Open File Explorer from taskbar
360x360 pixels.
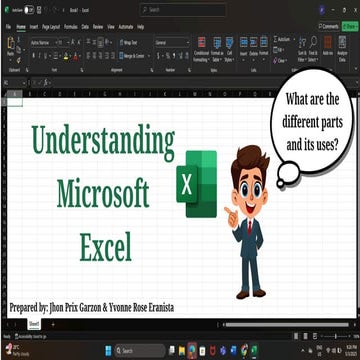182,351
